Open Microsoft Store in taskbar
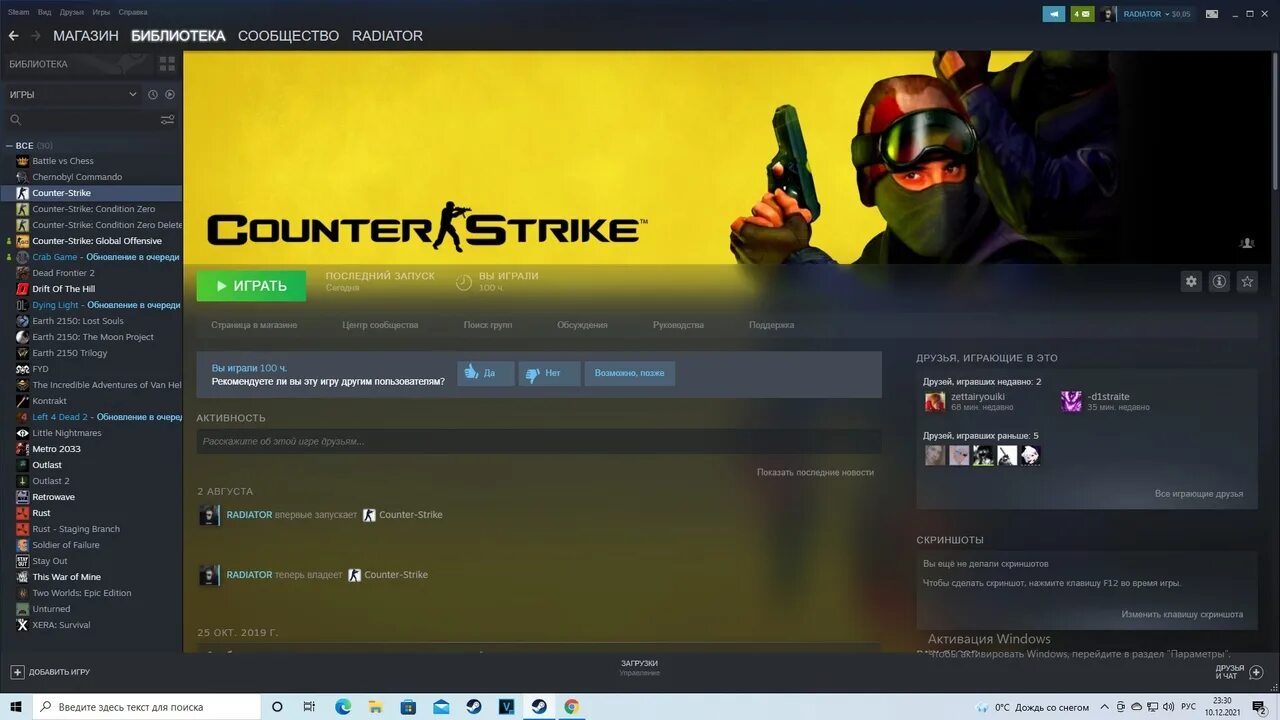 coord(408,707)
